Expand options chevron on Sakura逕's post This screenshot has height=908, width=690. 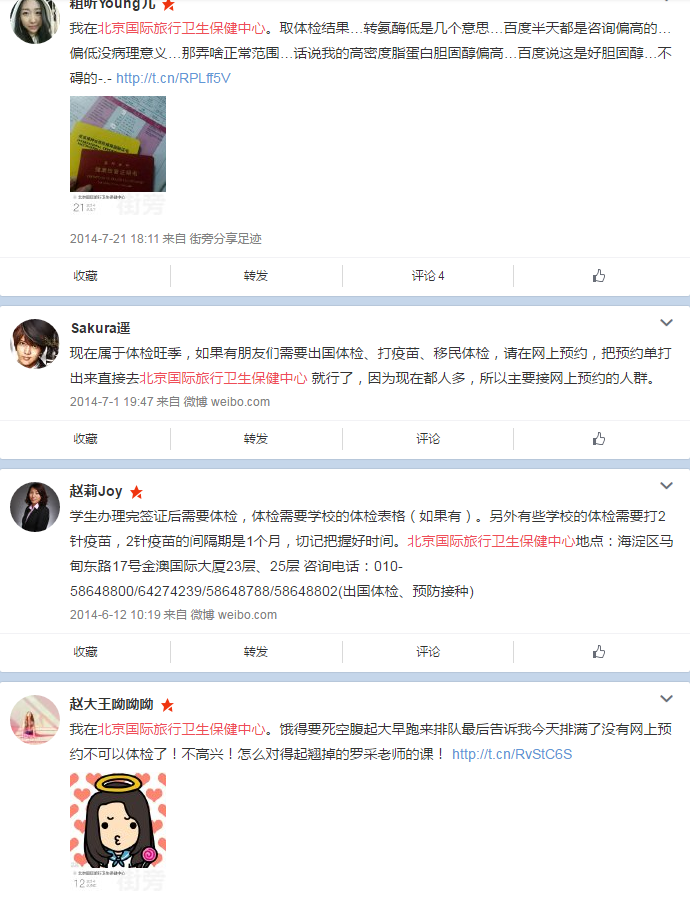pos(666,323)
